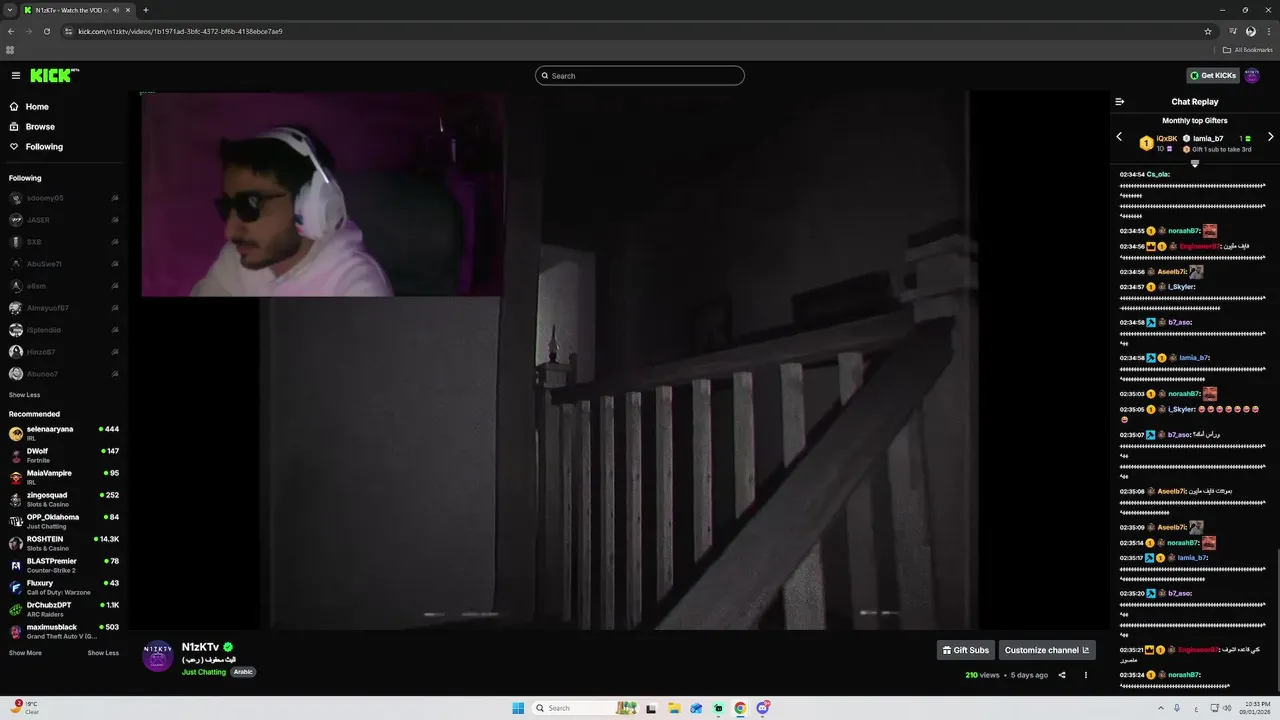
Task: Open All Bookmarks folder
Action: pos(1248,49)
